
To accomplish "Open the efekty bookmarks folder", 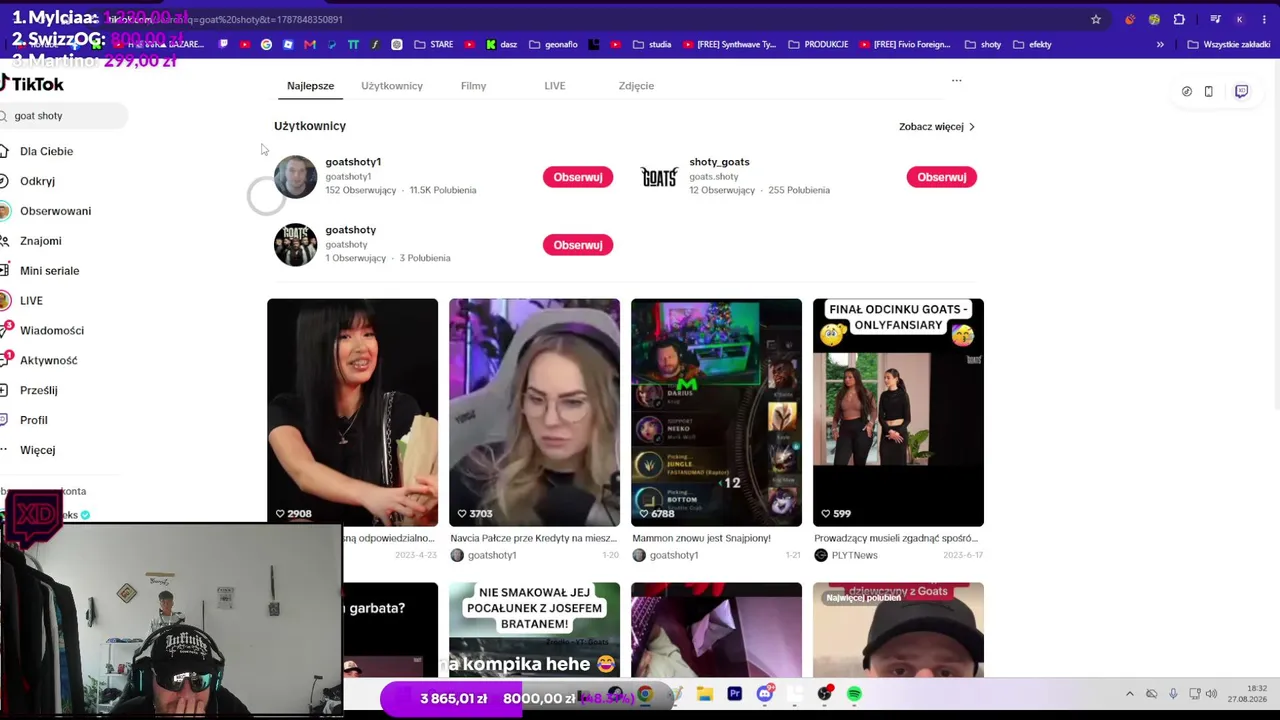I will click(x=1032, y=44).
